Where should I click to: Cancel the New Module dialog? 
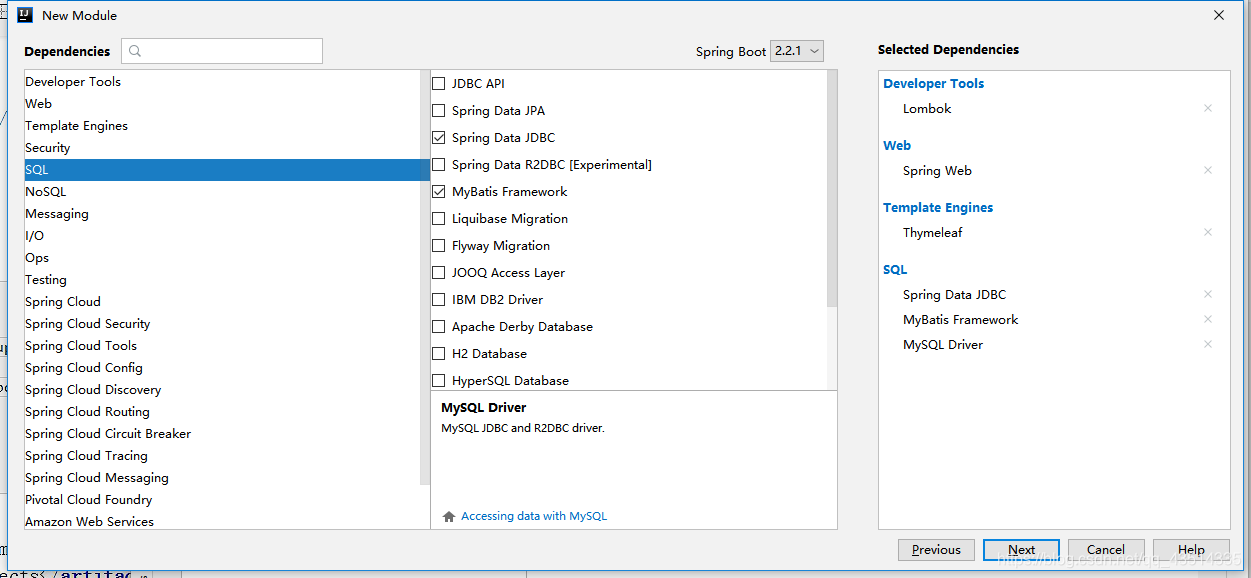pos(1106,549)
